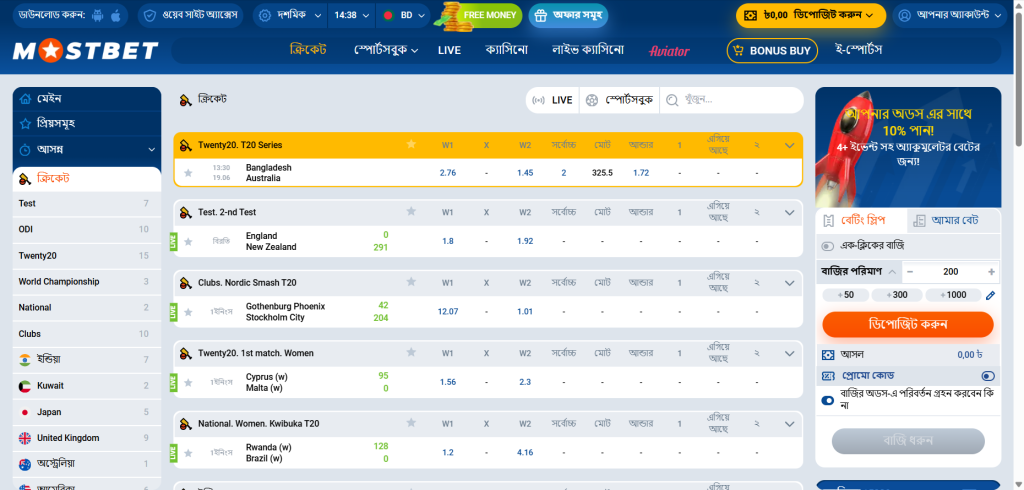Favorite the Gothenburg Phoenix match star
Screen dimensions: 1024x490
188,312
